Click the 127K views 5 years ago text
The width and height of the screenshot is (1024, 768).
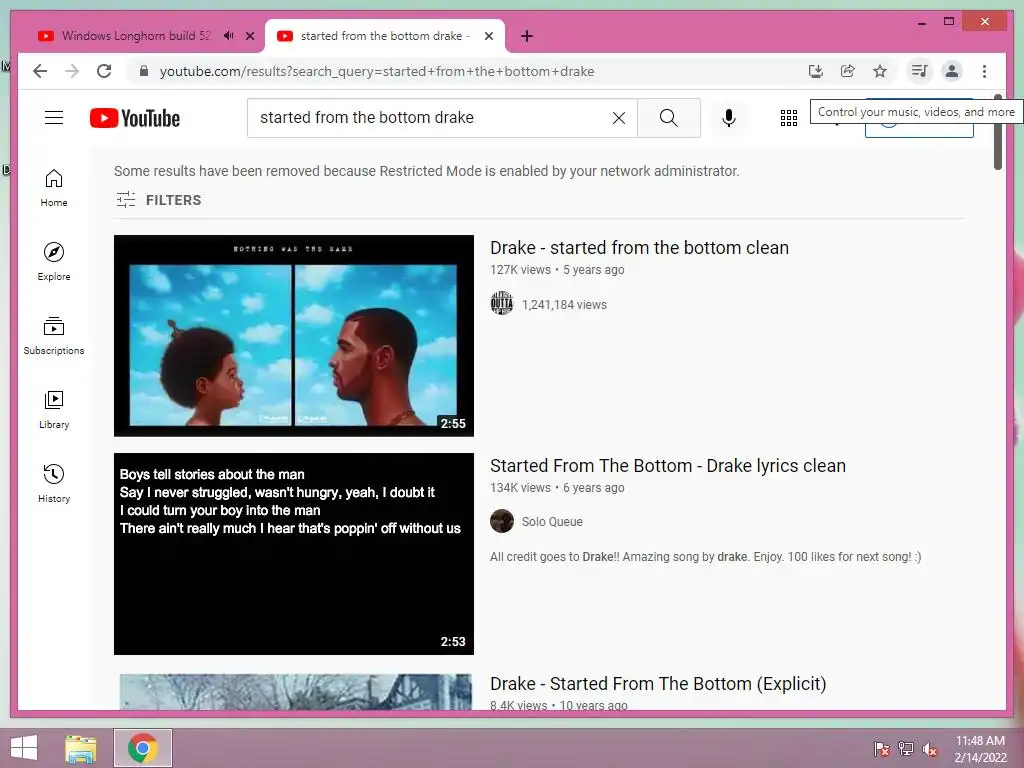tap(557, 270)
